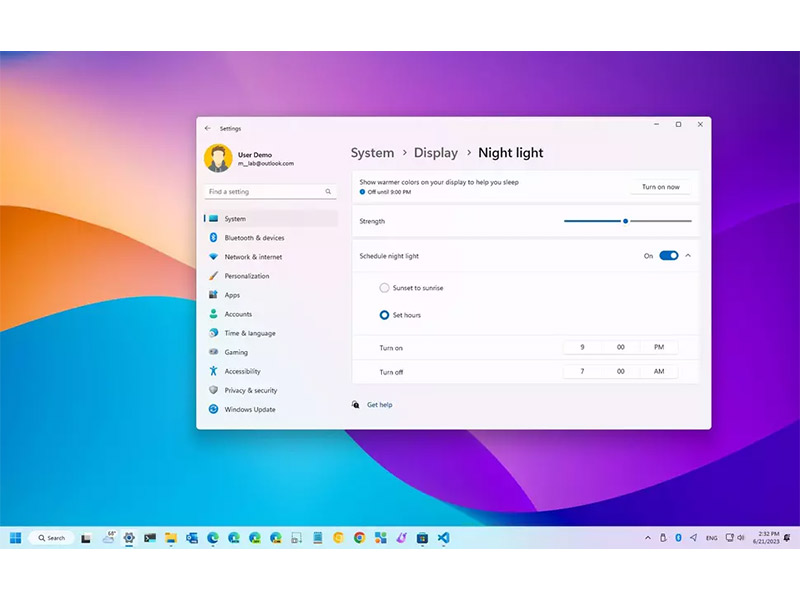
Task: Open the Turn off hour picker showing 7
Action: tap(582, 371)
